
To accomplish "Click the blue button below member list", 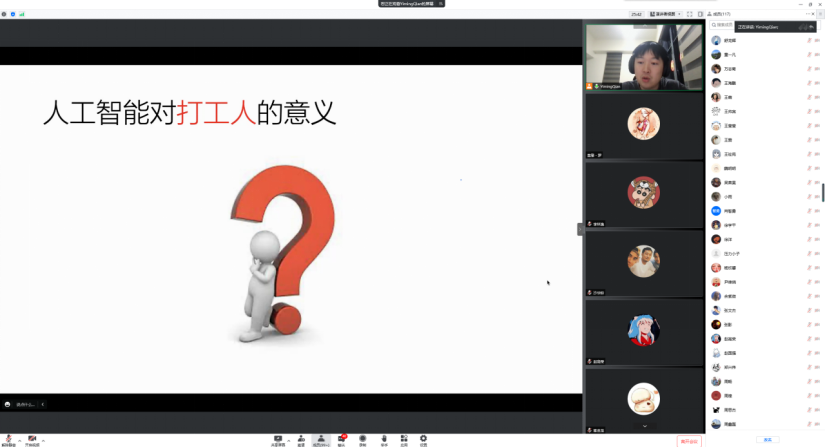I will 767,439.
